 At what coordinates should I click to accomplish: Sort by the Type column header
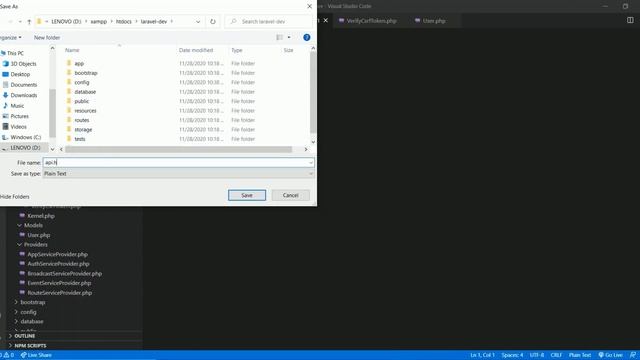[x=237, y=50]
